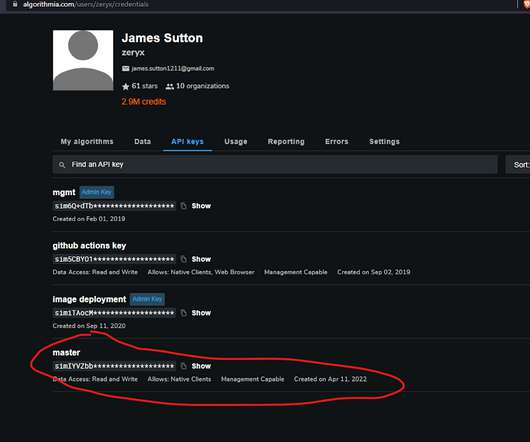Click 'Created on Sep 11, 2020' text
530x442 pixels.
89,326
